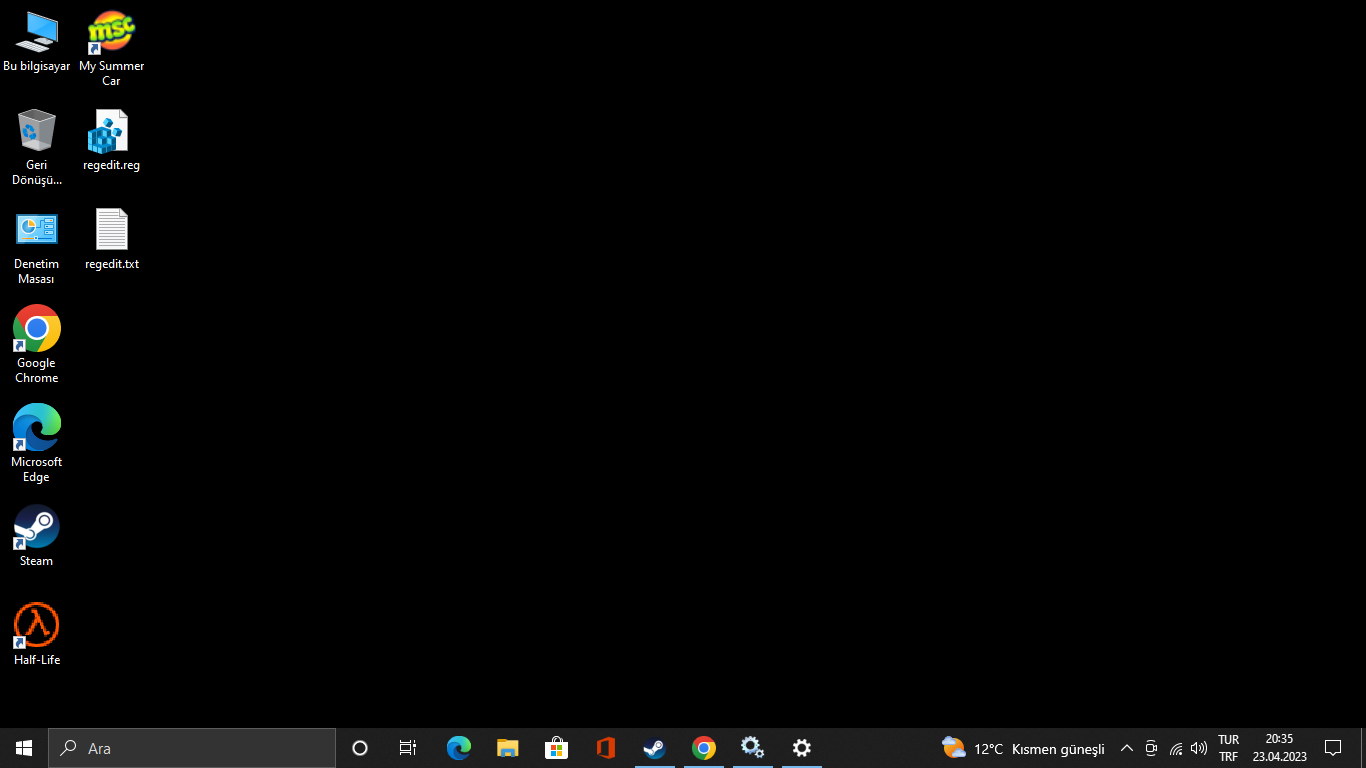The height and width of the screenshot is (768, 1366).
Task: Open Microsoft Store from the taskbar
Action: point(556,748)
